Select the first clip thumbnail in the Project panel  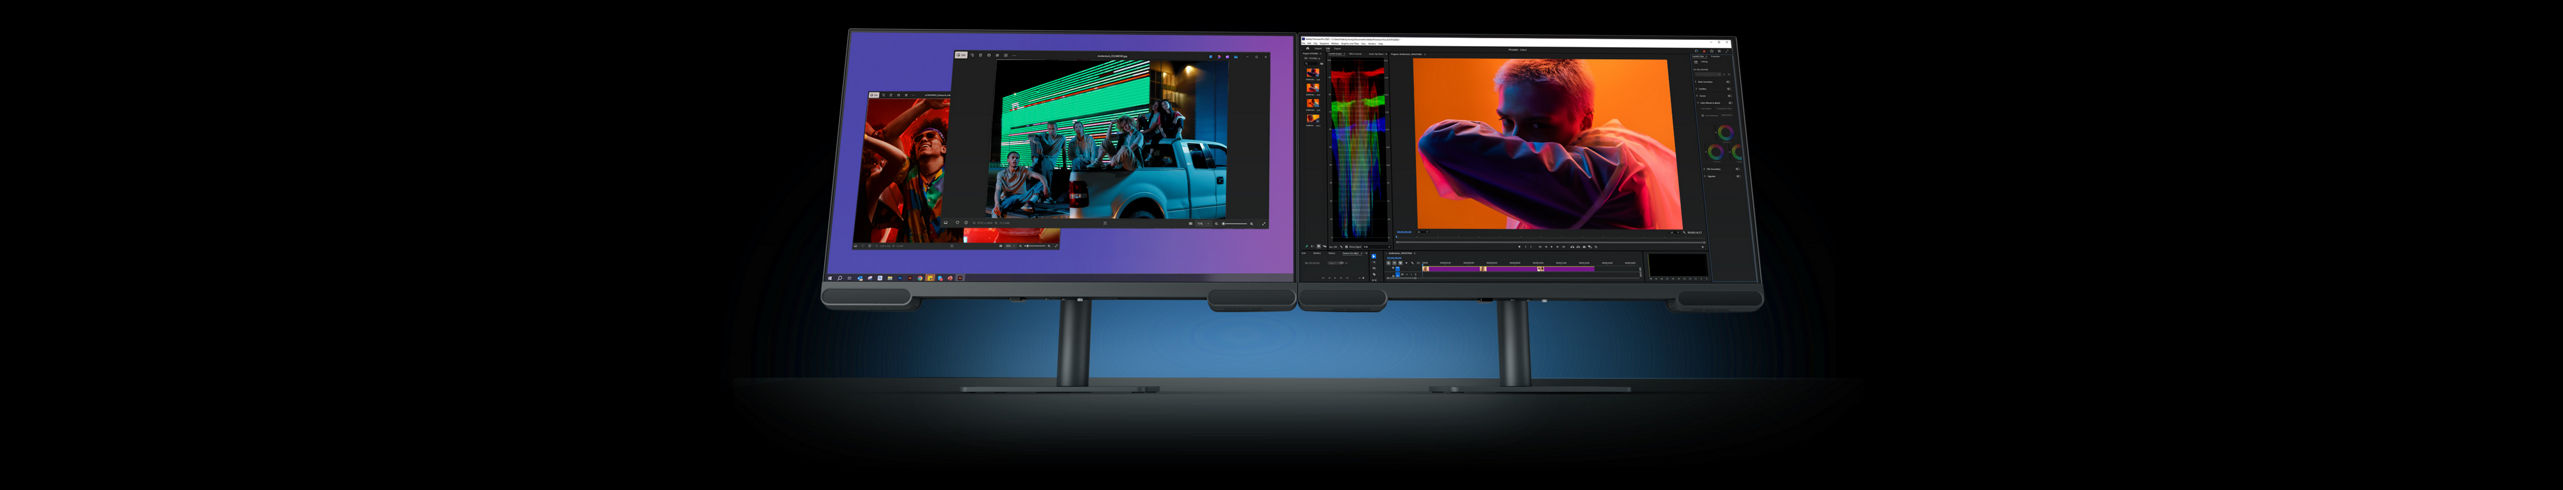1313,72
